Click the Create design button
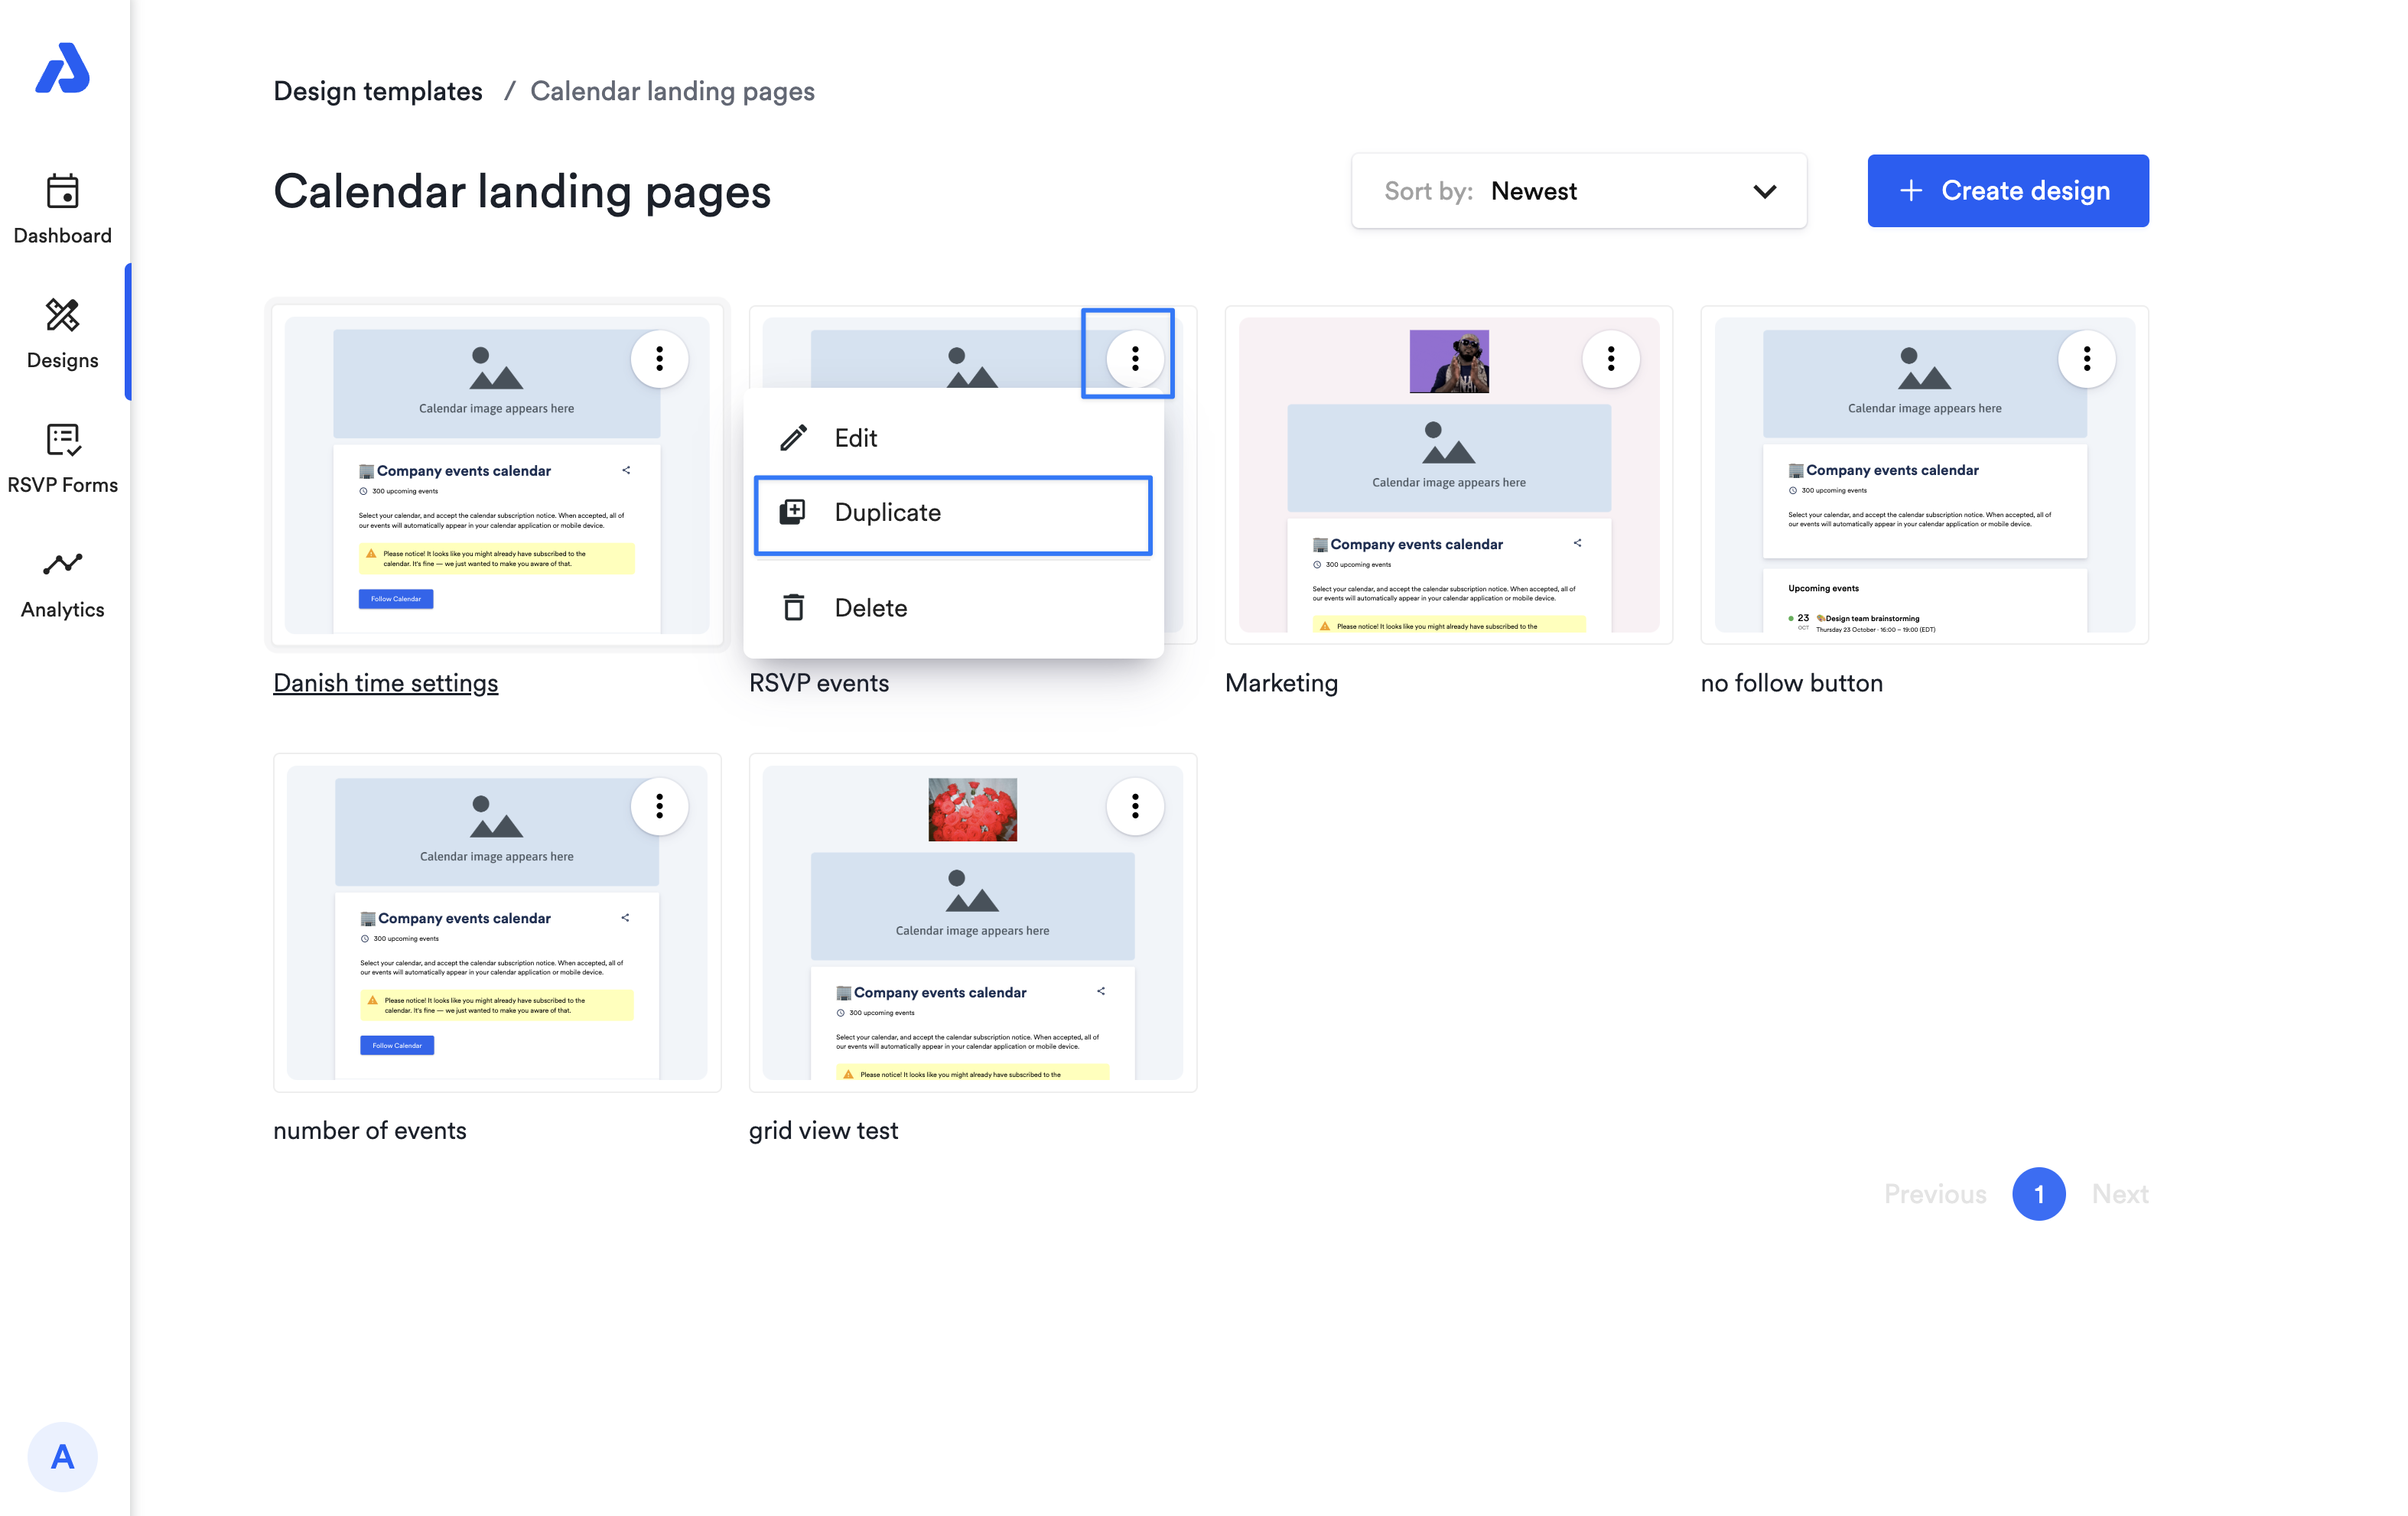 point(2007,191)
